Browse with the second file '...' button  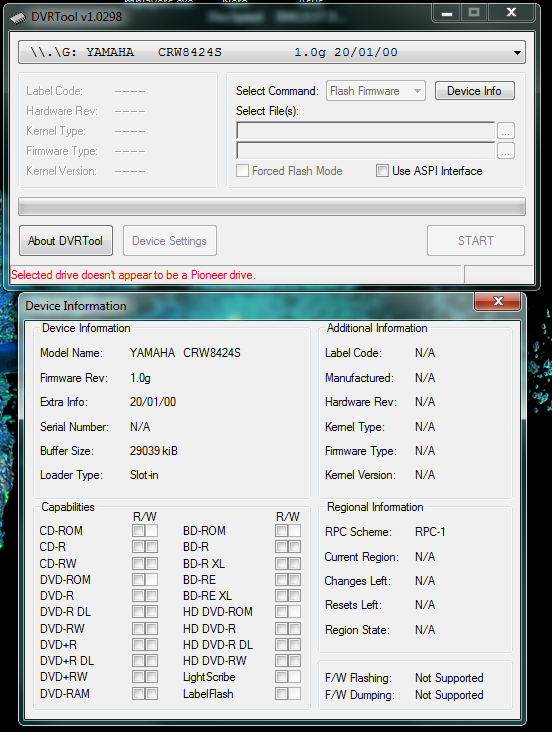506,151
